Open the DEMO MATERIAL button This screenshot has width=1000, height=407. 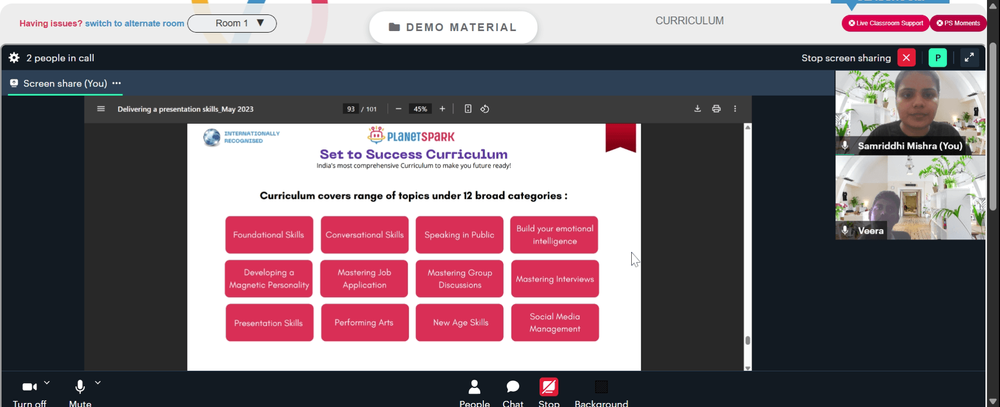453,27
